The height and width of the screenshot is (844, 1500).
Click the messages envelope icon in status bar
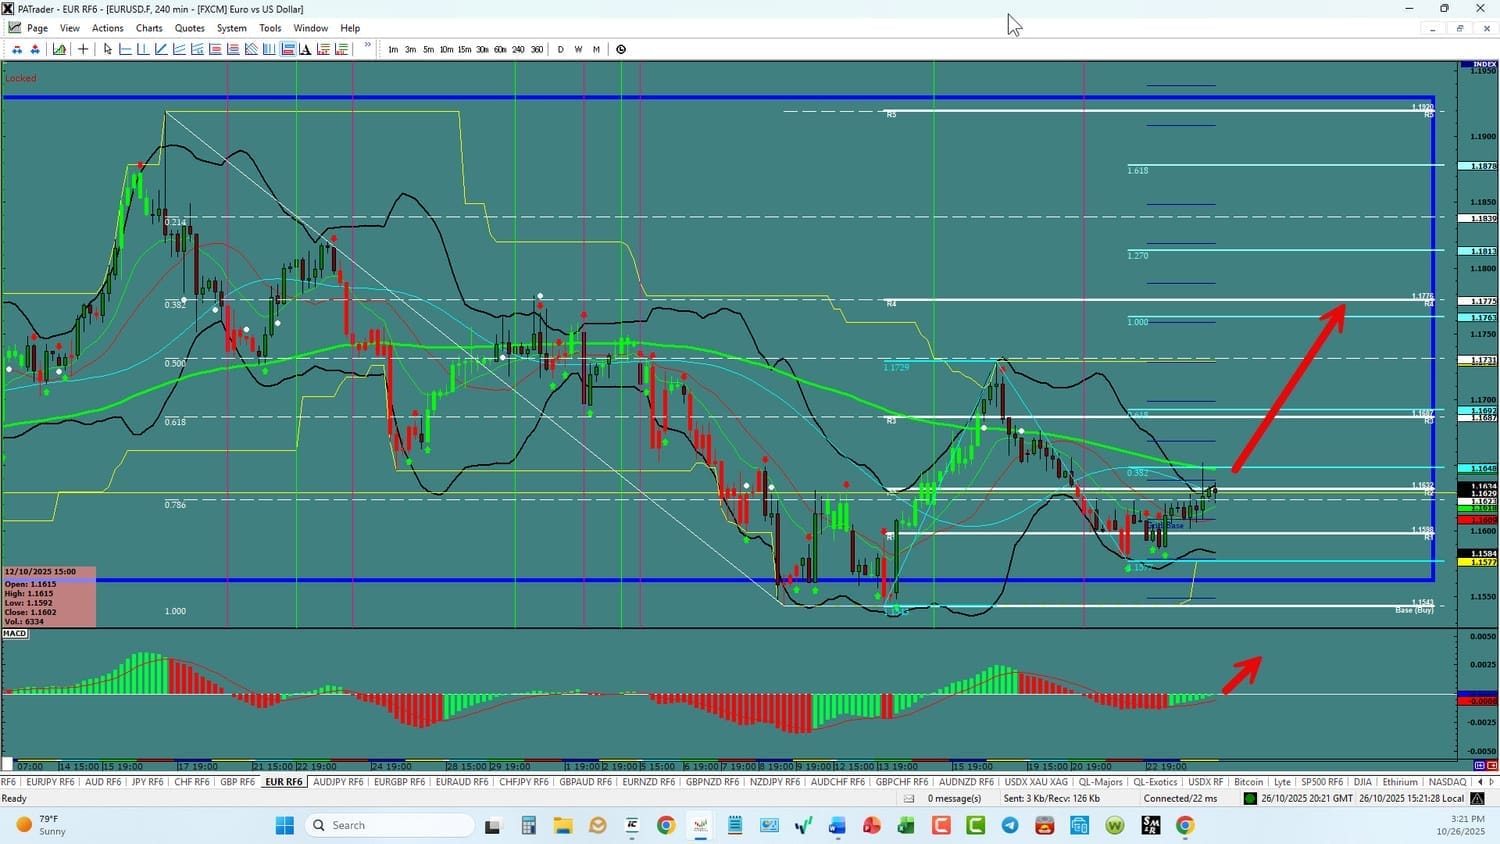(909, 798)
